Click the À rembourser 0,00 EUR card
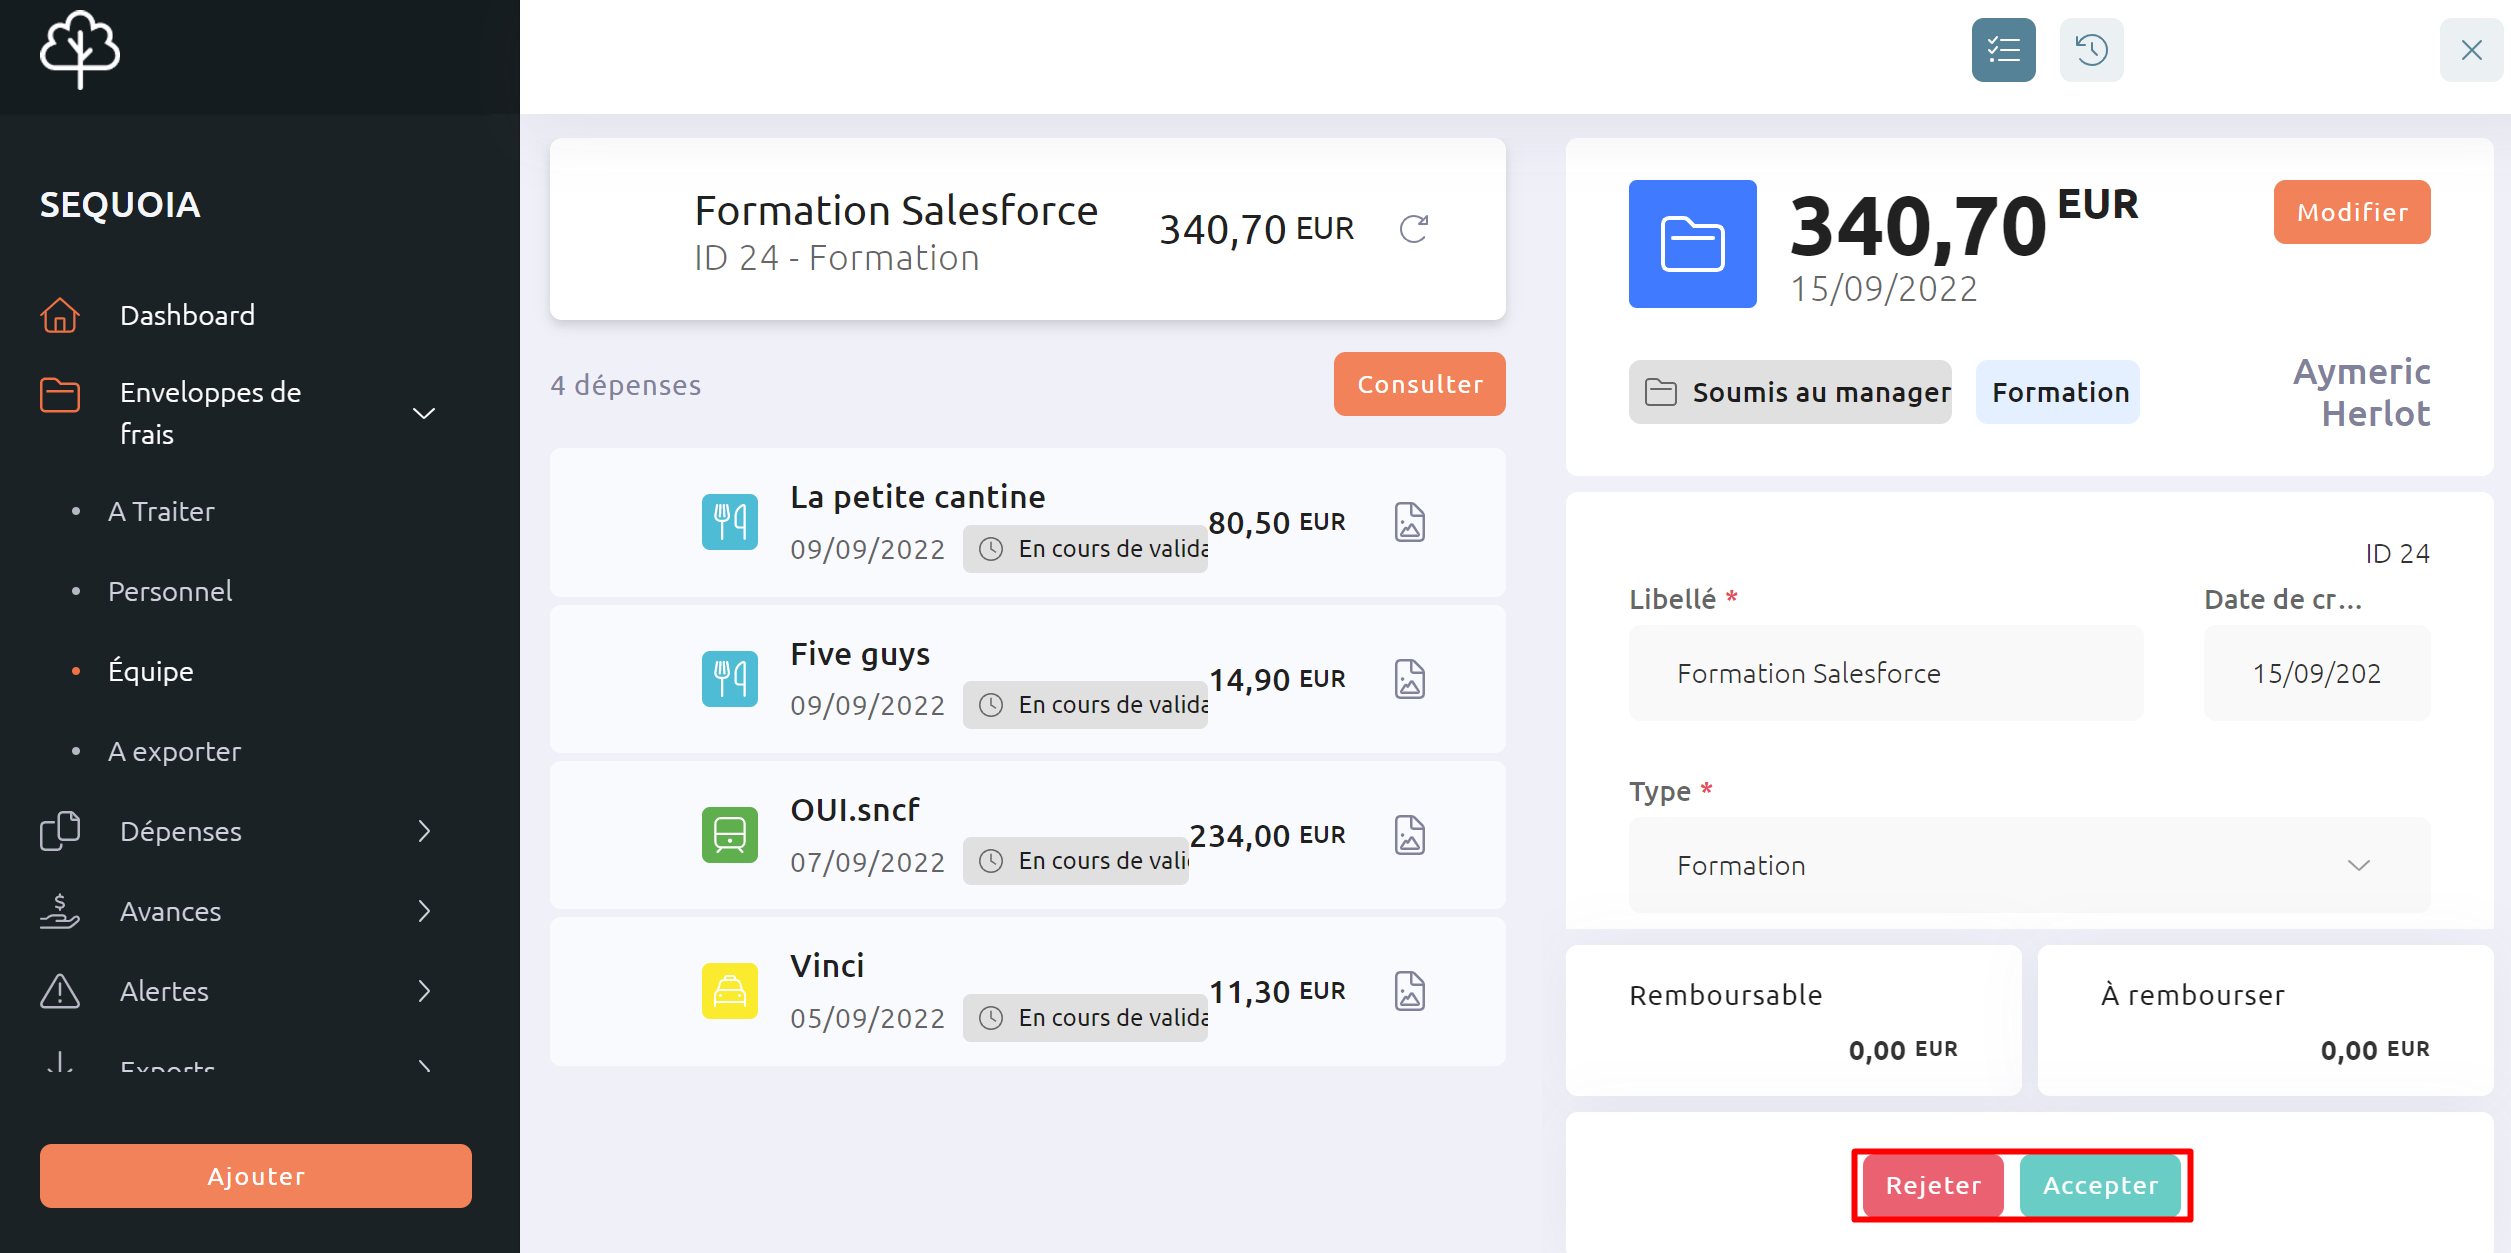 (x=2265, y=1020)
